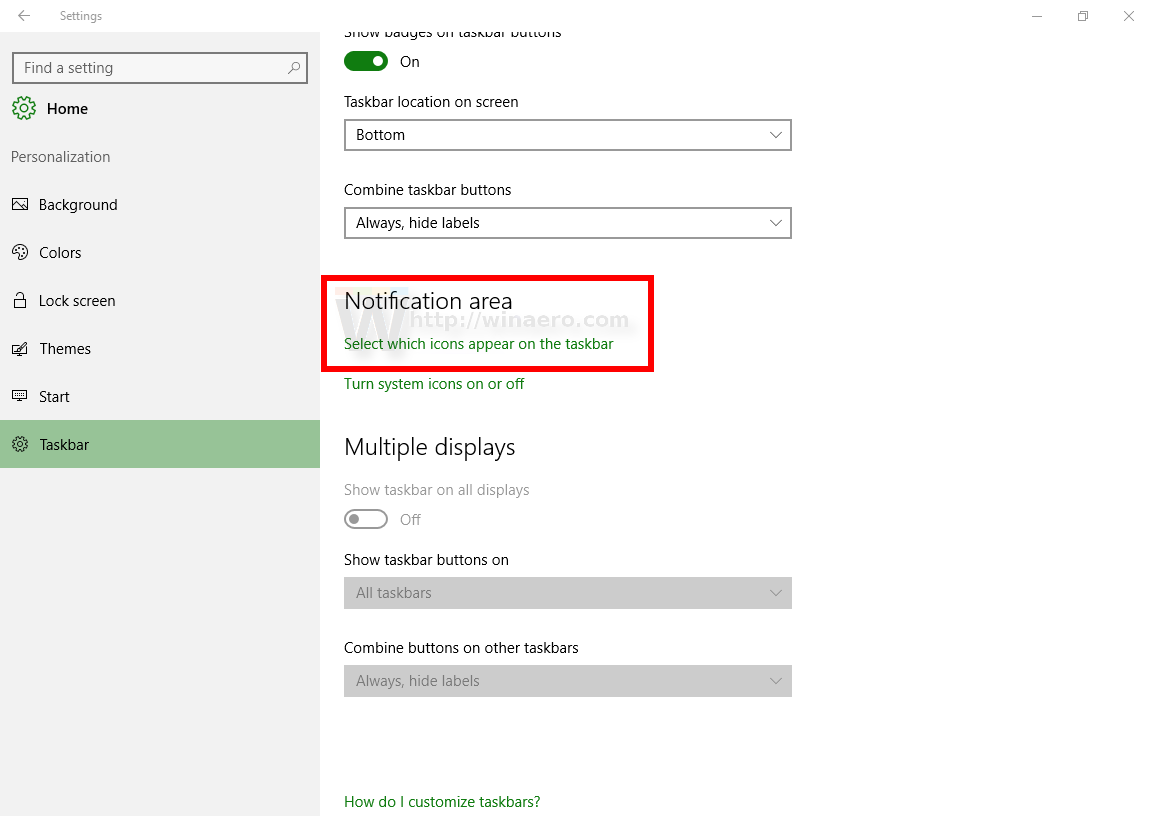Viewport: 1152px width, 816px height.
Task: Open the Taskbar location dropdown
Action: [x=567, y=135]
